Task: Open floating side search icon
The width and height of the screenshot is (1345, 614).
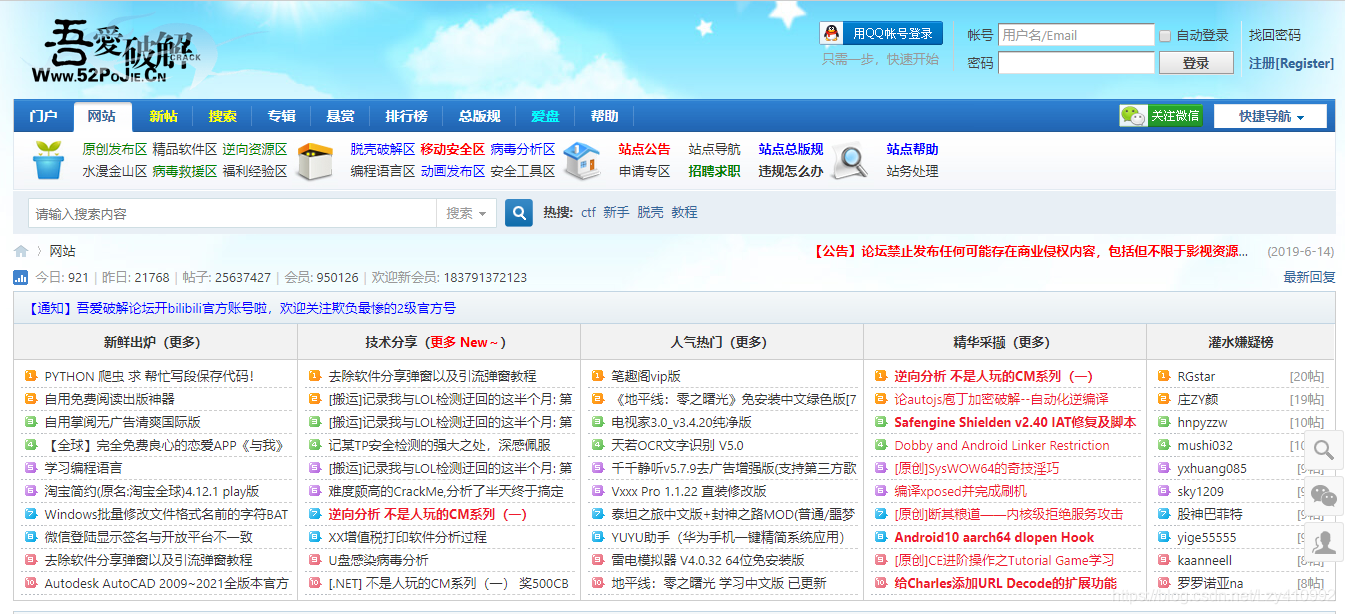Action: coord(1324,450)
